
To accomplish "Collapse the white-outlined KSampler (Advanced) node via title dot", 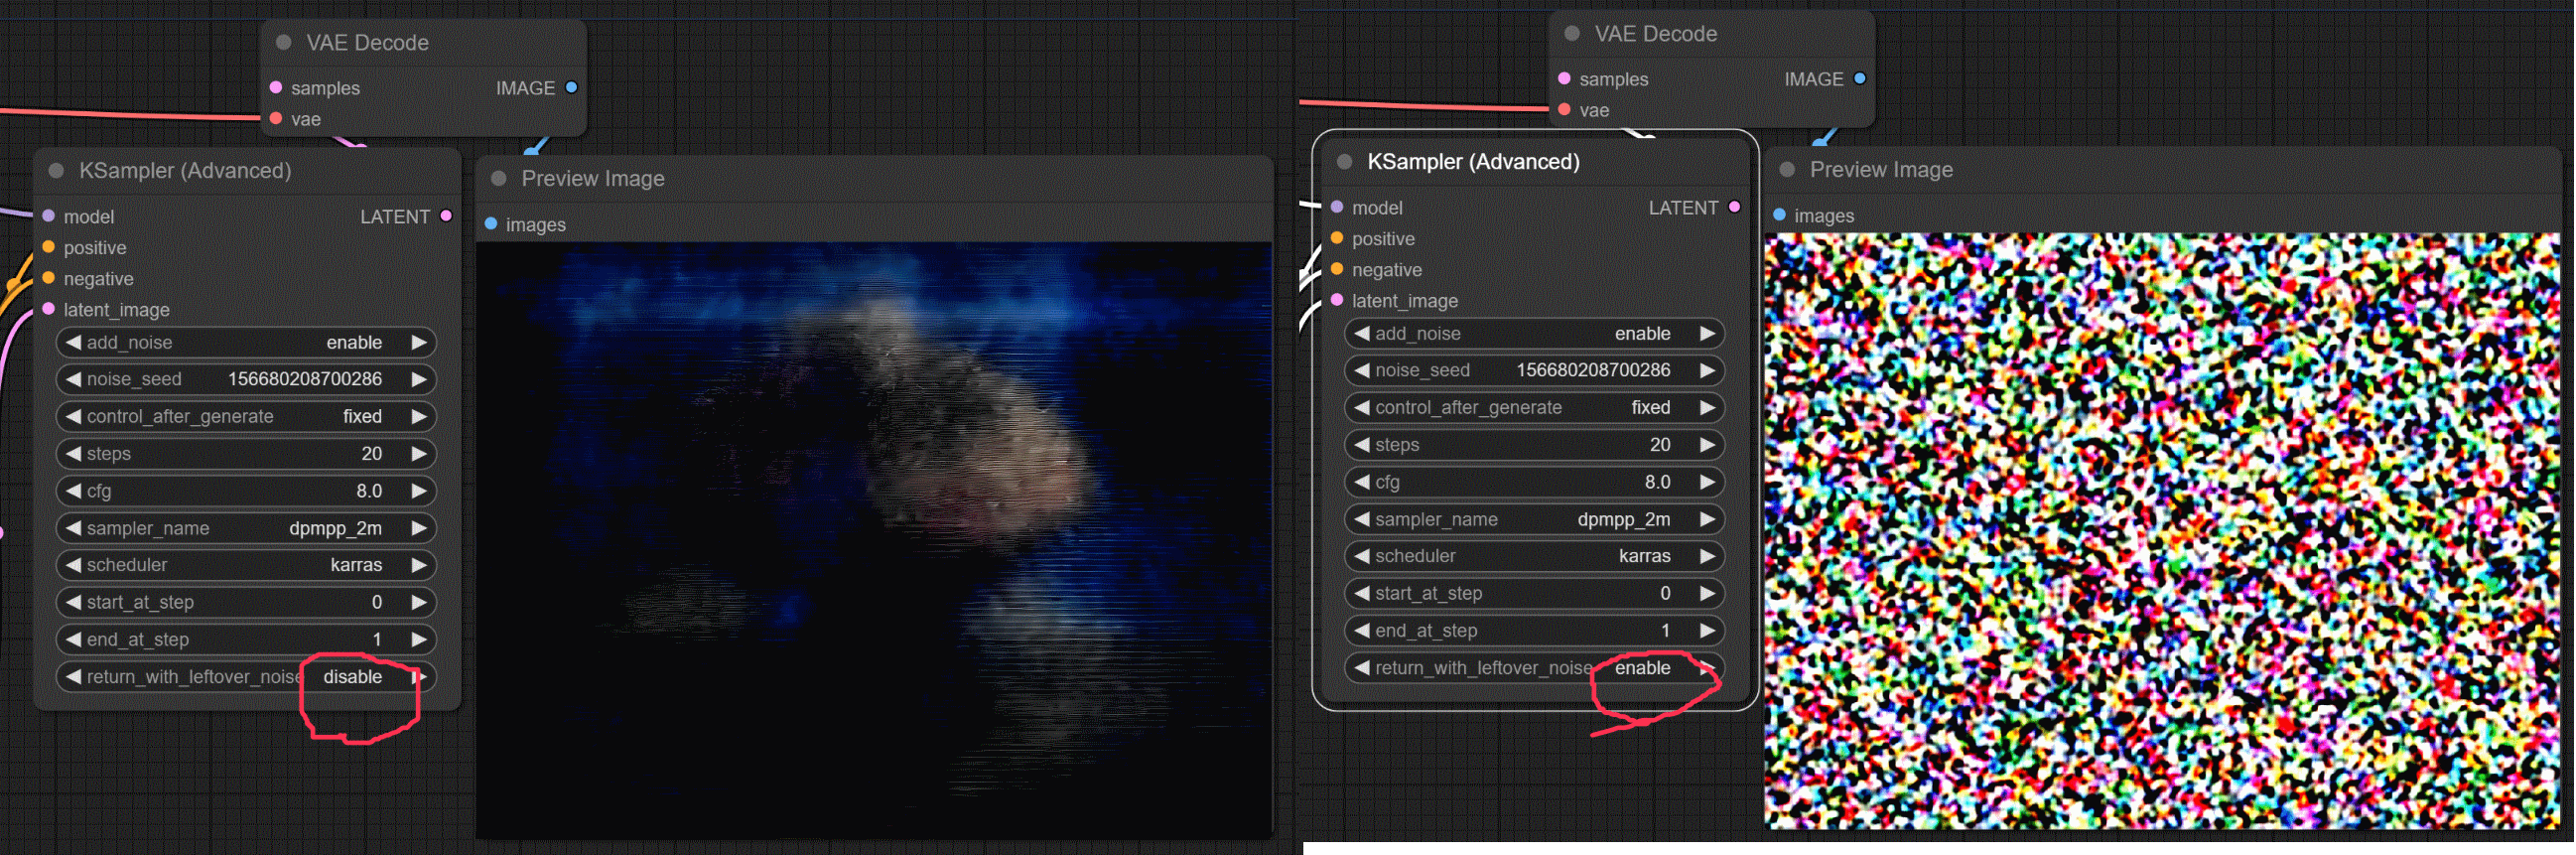I will tap(1344, 162).
